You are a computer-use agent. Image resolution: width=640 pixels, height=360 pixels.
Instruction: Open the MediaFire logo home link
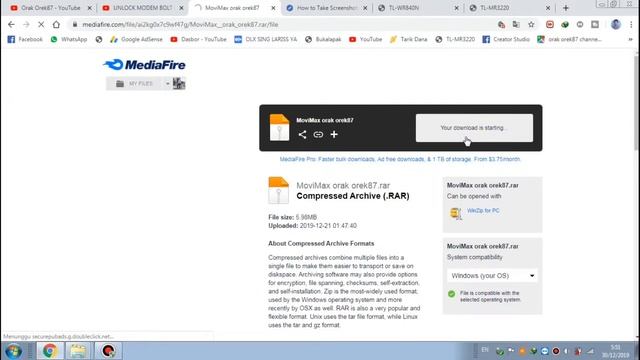(x=144, y=64)
